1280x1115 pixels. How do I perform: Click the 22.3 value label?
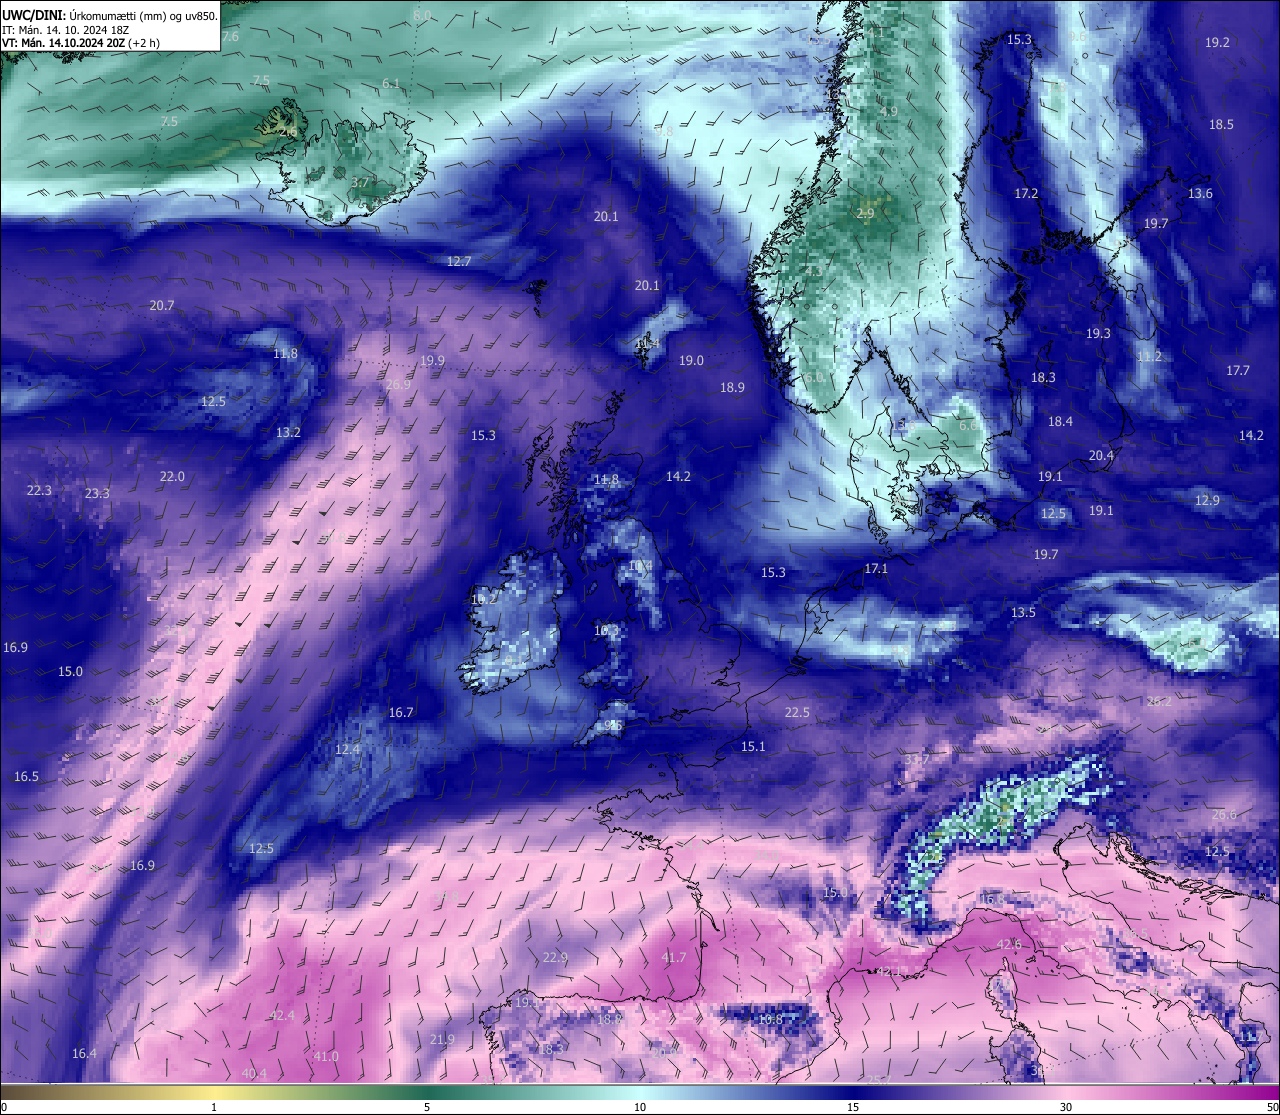tap(39, 490)
